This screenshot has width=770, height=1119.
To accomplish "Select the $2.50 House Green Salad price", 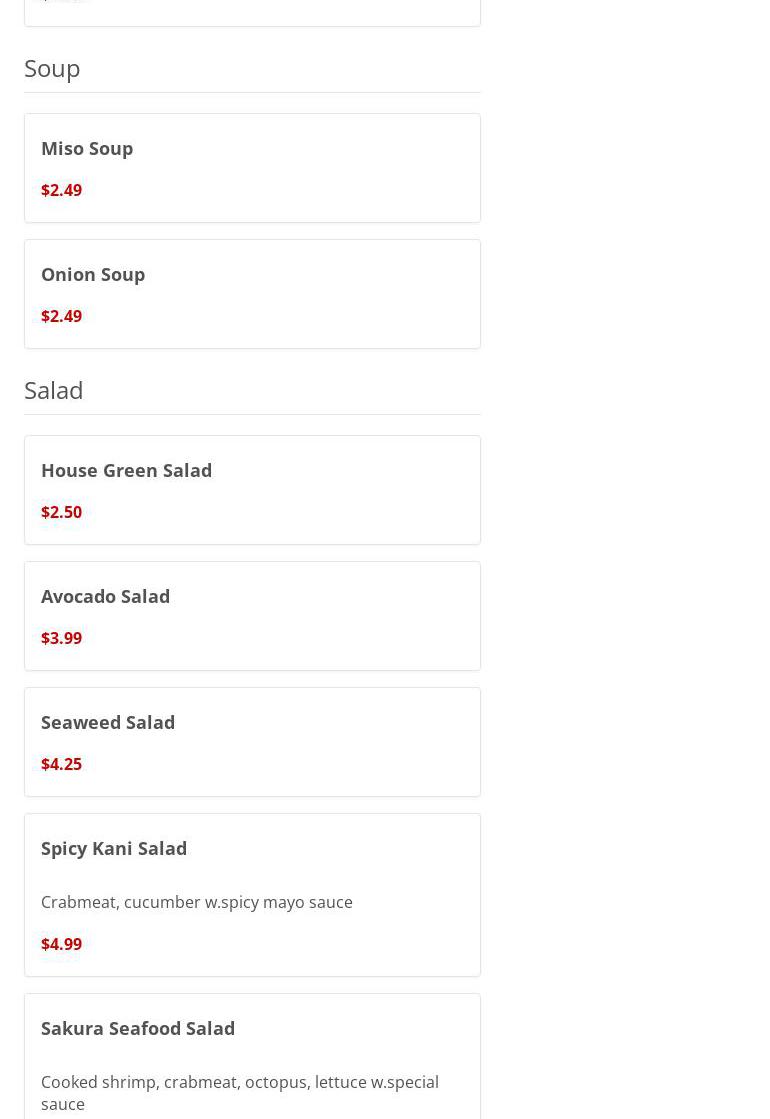I will tap(61, 512).
